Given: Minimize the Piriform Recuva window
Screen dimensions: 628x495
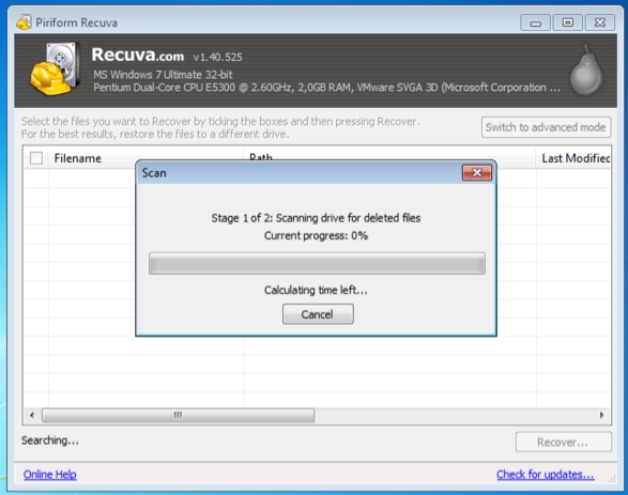Looking at the screenshot, I should point(535,22).
